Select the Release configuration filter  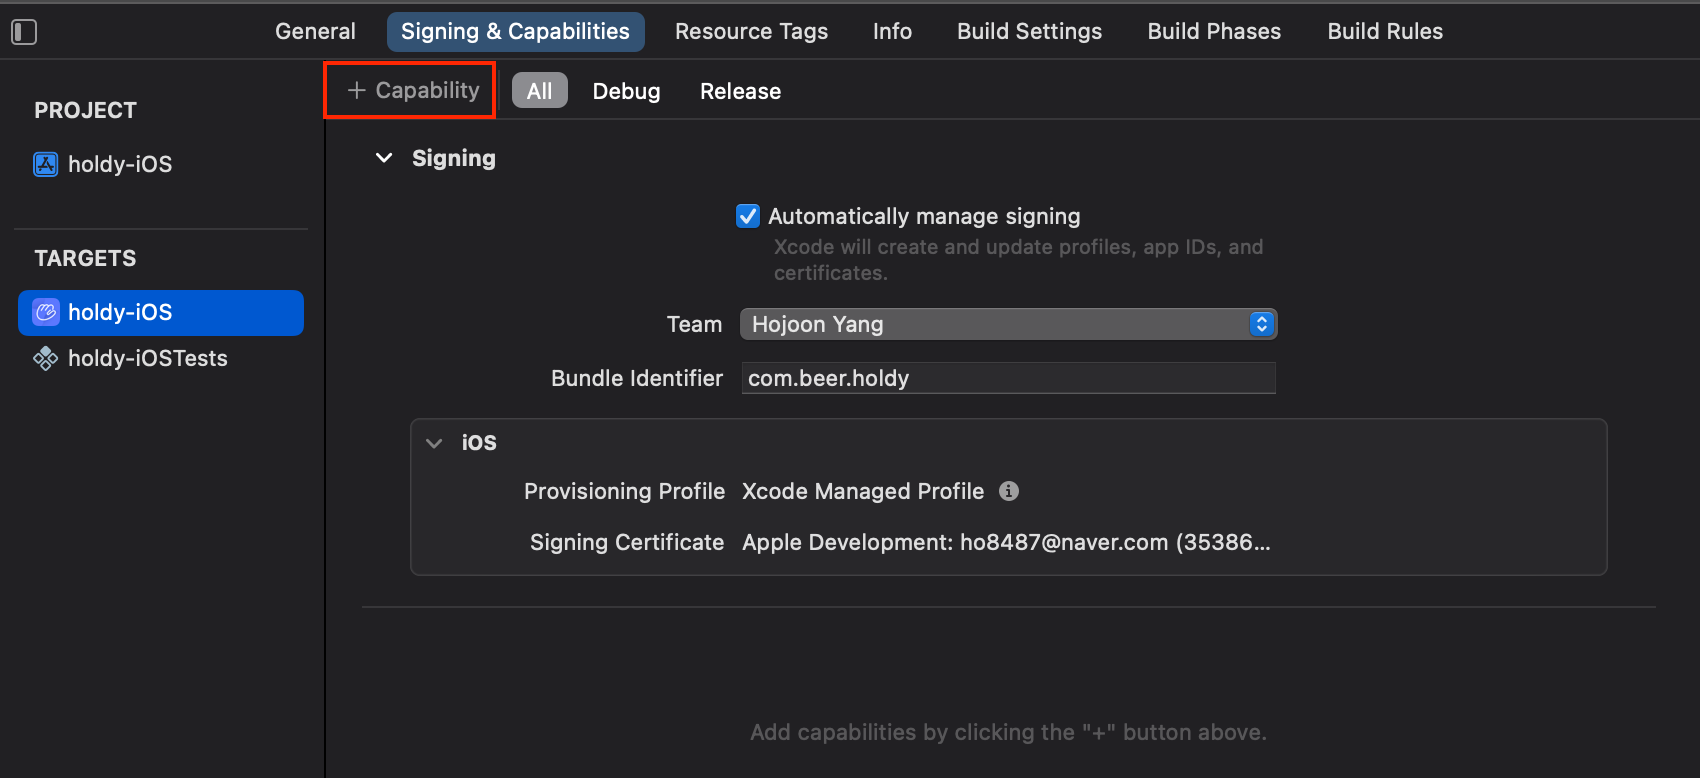coord(740,91)
